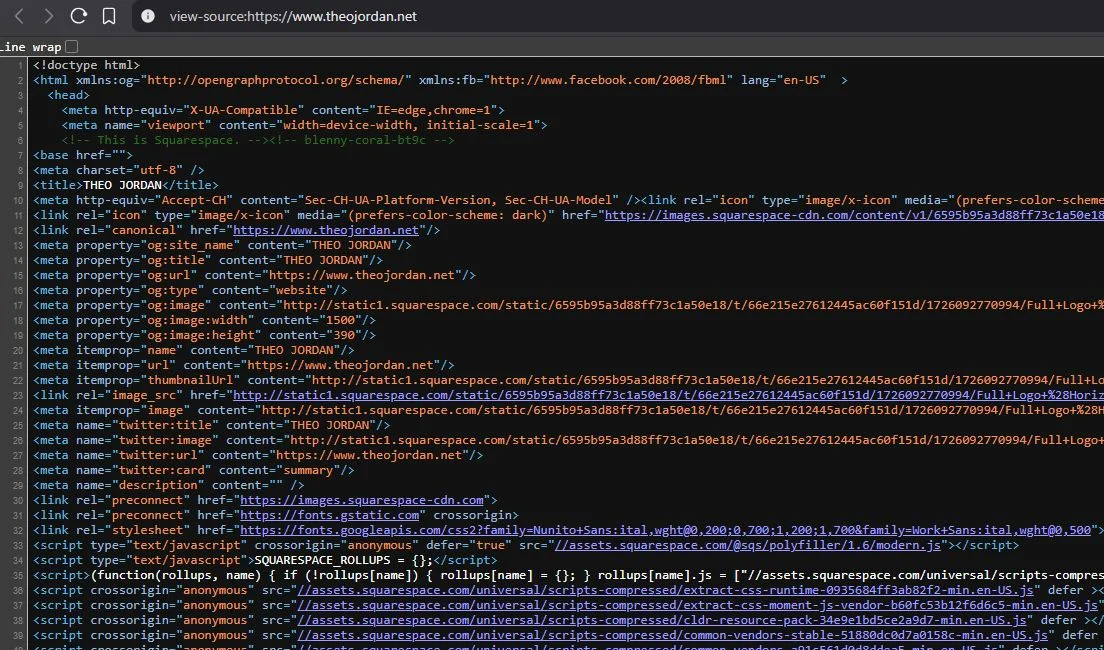Follow the image_src static1.squarespace.com link on line 23

668,395
